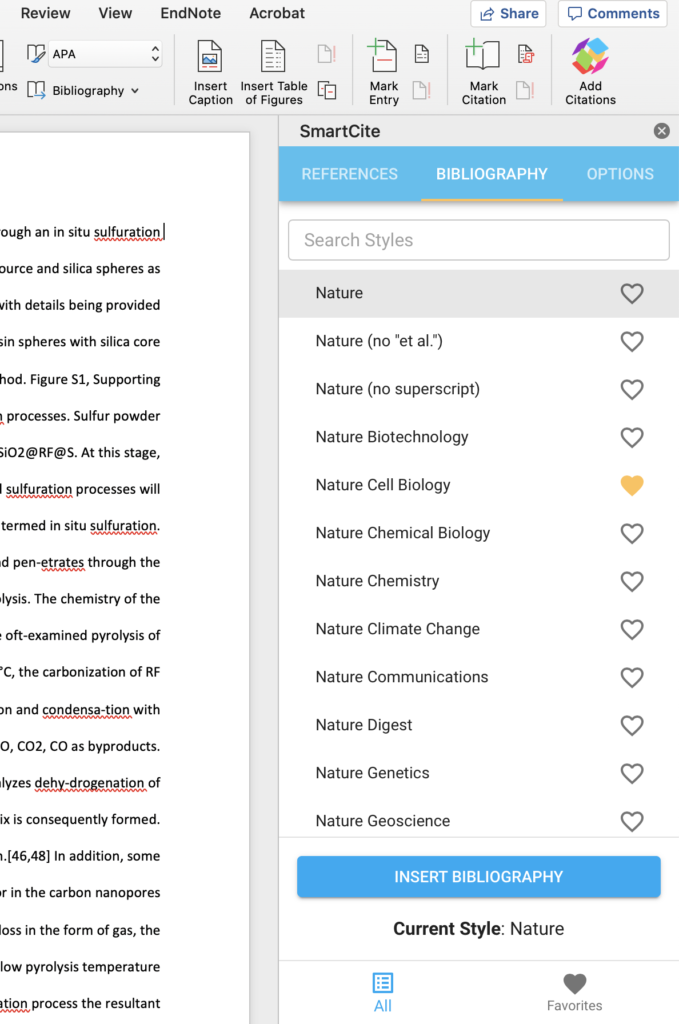Unfavorite the Nature Cell Biology style
The height and width of the screenshot is (1024, 679).
pos(631,485)
